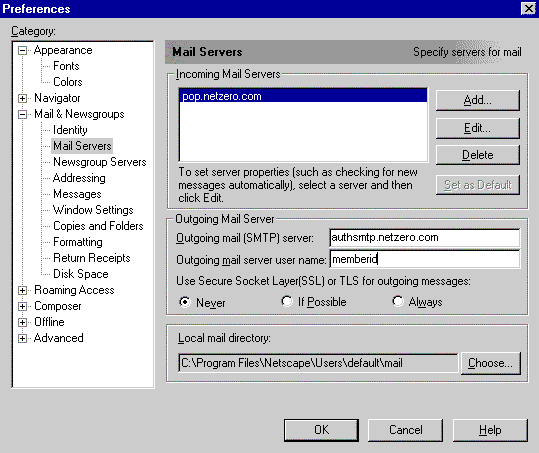Add a new incoming mail server
539x453 pixels.
pyautogui.click(x=477, y=100)
